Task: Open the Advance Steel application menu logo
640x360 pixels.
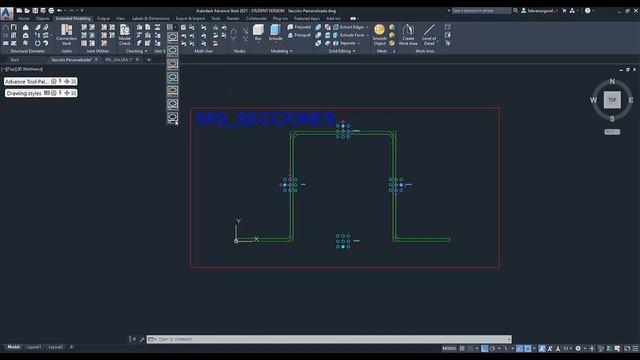Action: point(7,14)
